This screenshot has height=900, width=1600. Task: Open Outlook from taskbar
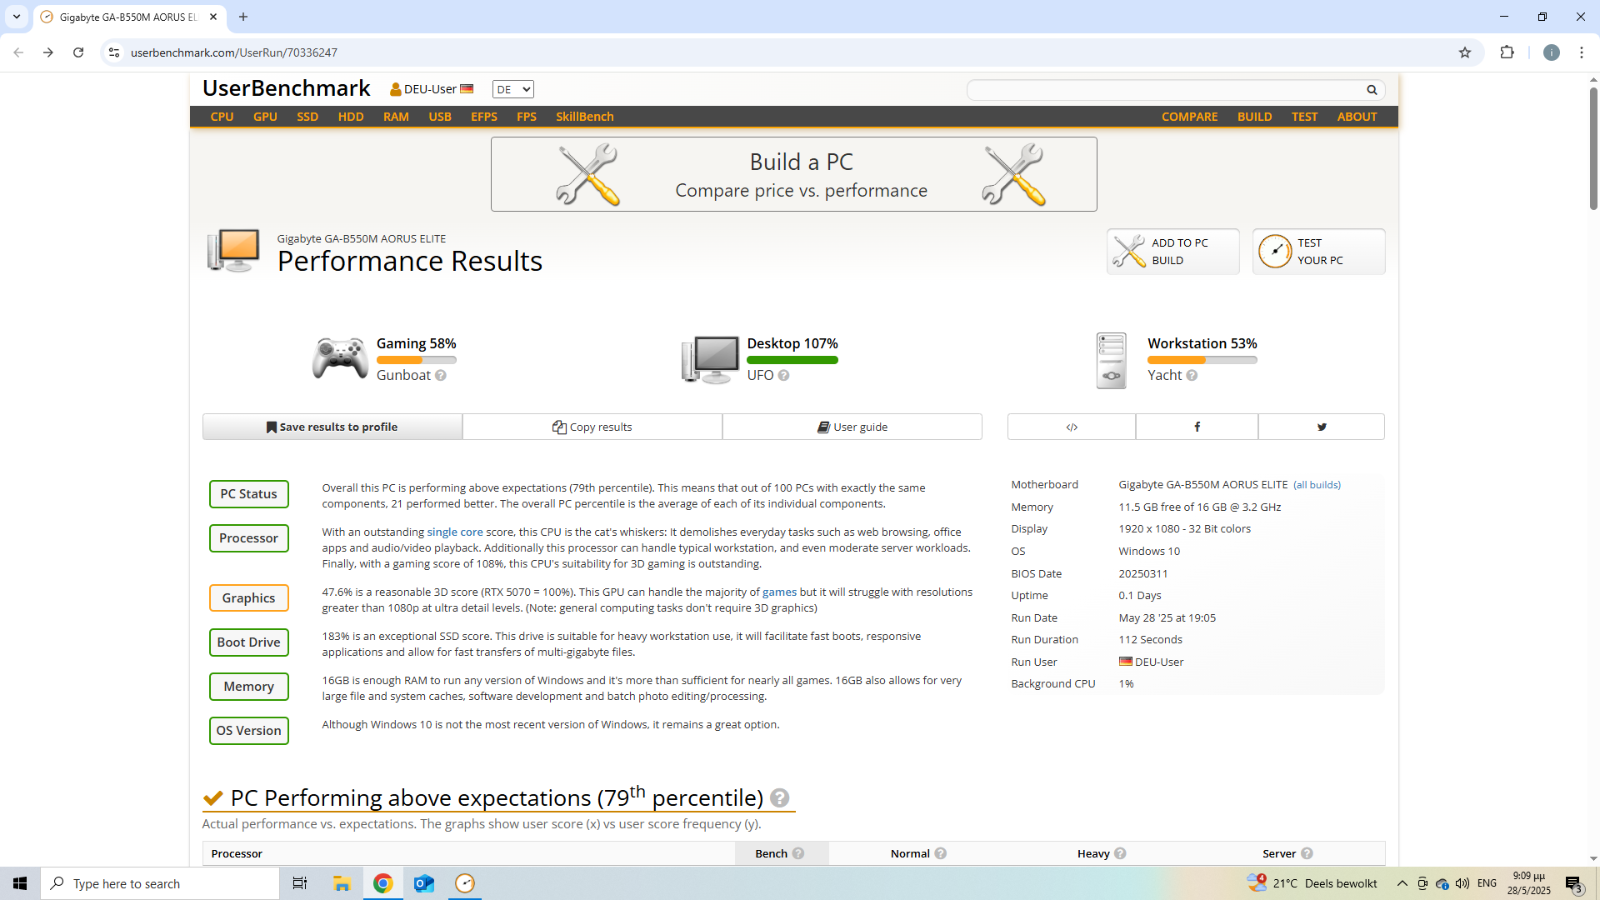(424, 884)
